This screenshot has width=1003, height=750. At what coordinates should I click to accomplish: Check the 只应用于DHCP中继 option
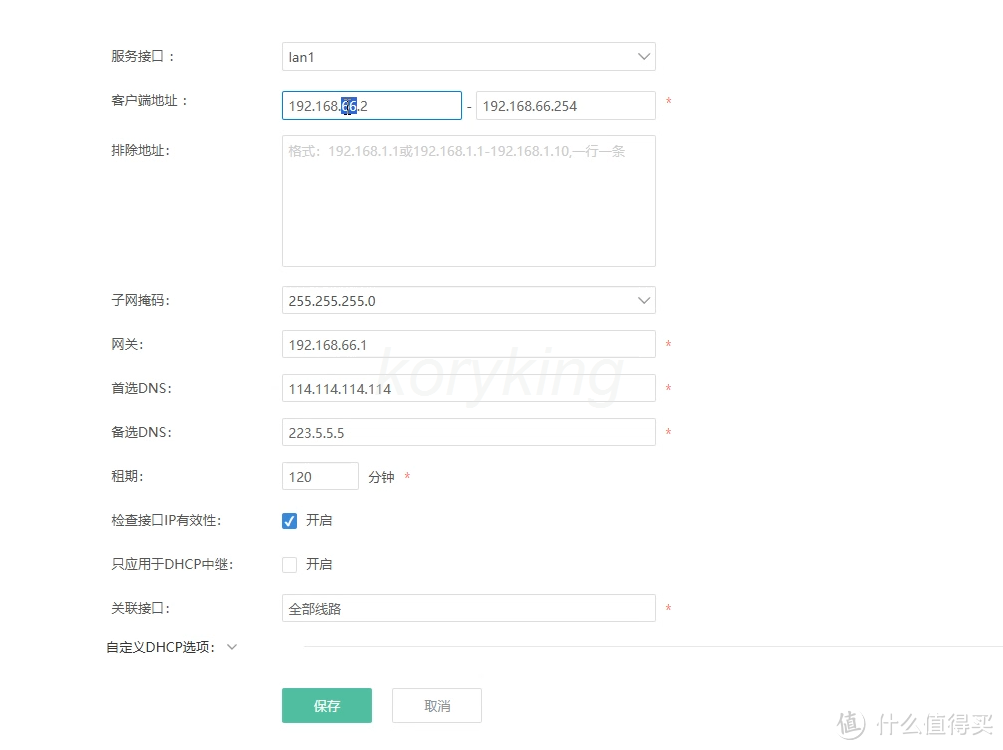click(x=289, y=564)
